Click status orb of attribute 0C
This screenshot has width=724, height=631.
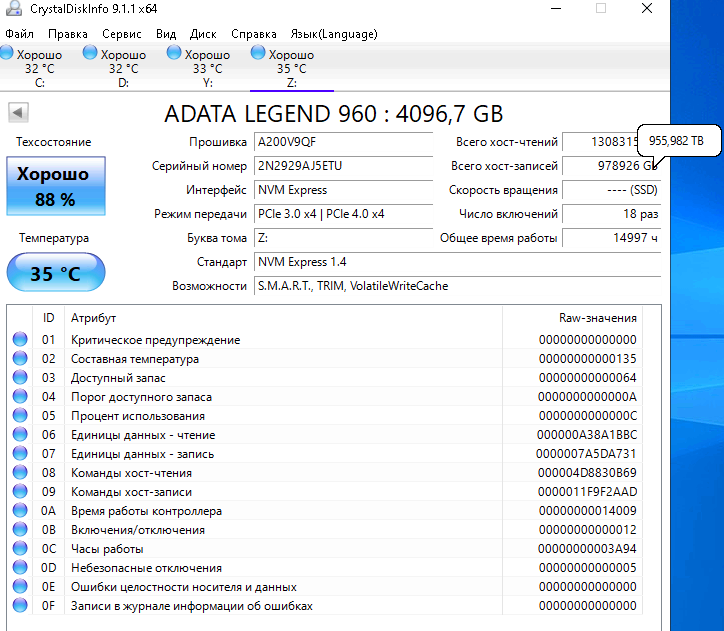(20, 548)
